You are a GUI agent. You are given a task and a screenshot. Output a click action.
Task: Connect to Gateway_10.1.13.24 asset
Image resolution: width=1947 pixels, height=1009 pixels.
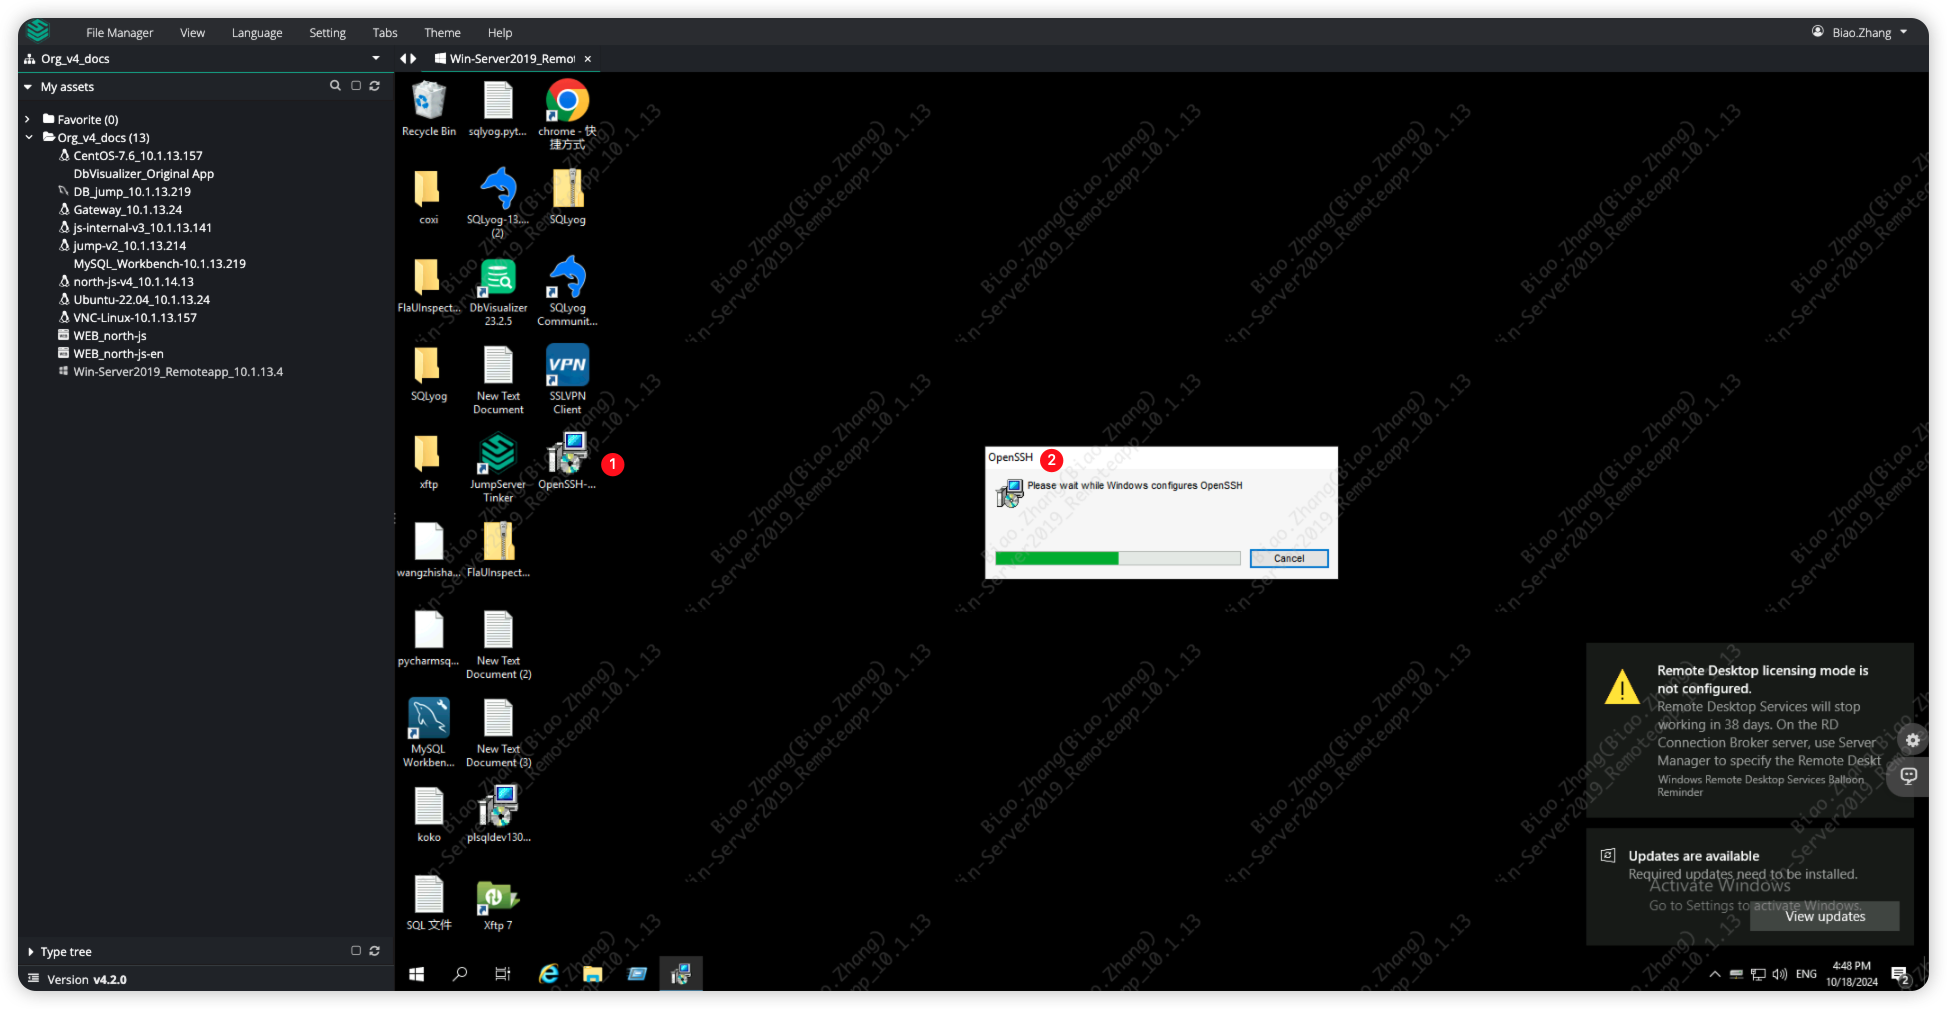click(127, 209)
